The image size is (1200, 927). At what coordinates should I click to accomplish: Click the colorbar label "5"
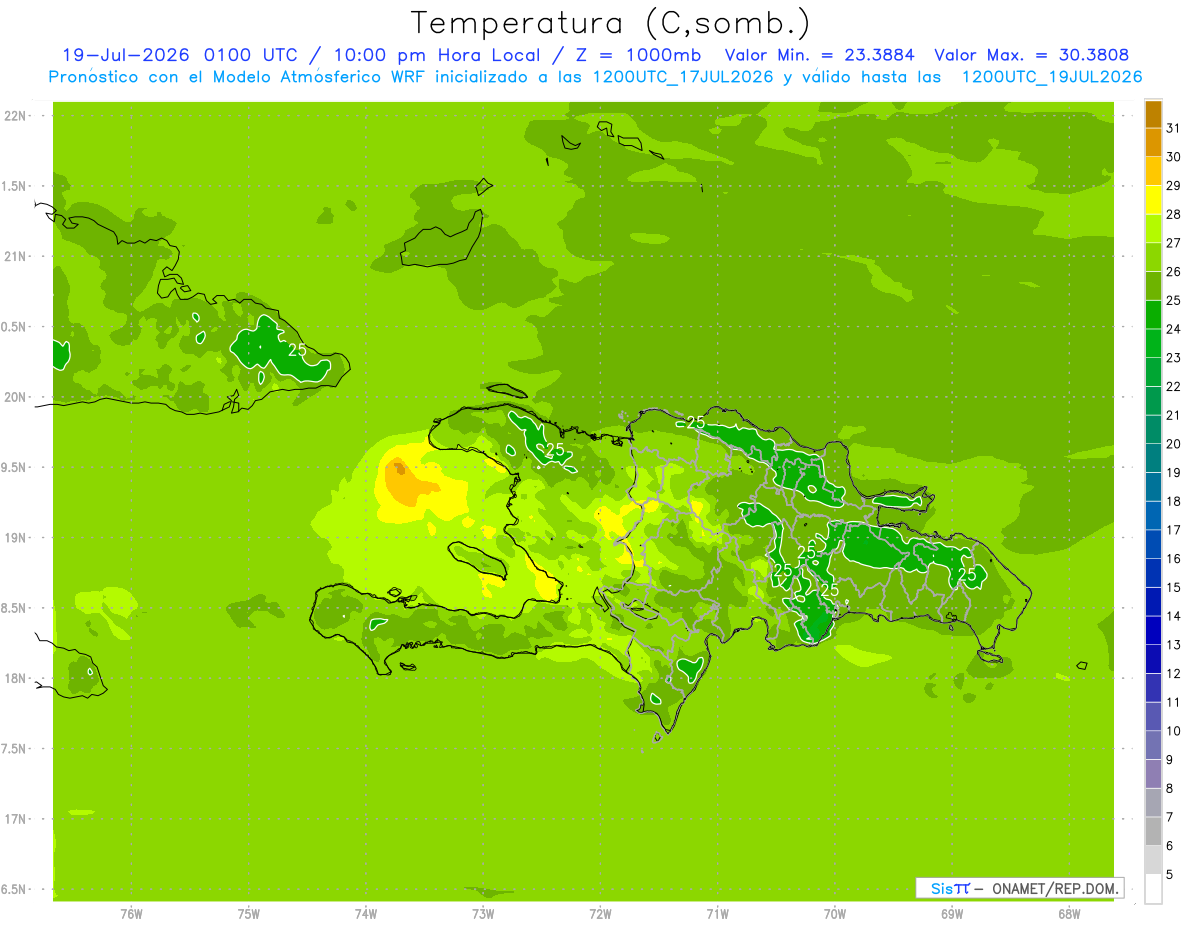tap(1170, 874)
